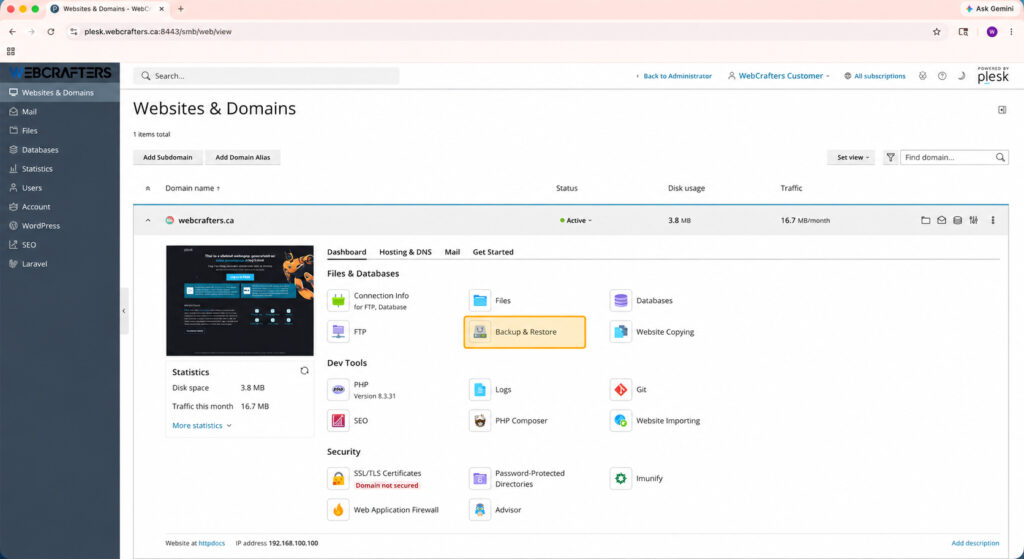1024x559 pixels.
Task: Open SSL/TLS Certificates
Action: click(x=374, y=479)
